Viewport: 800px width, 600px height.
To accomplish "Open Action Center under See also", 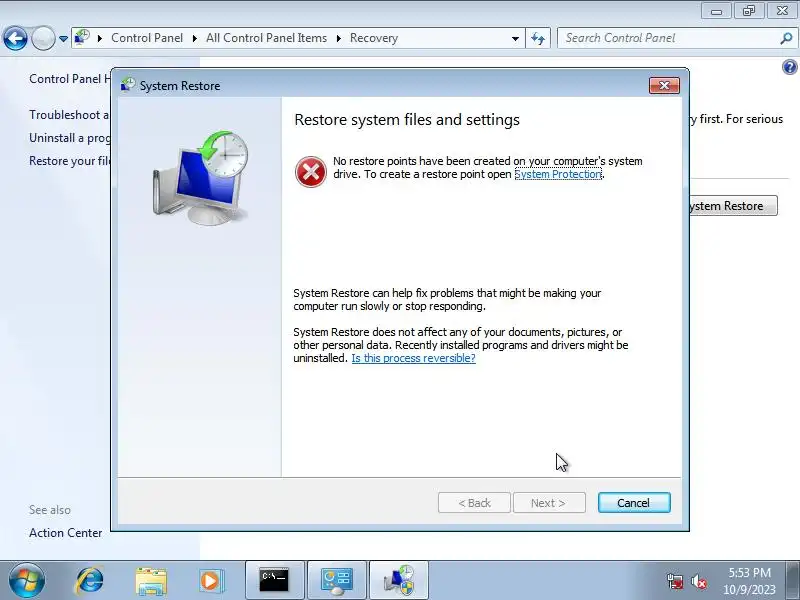I will (65, 533).
